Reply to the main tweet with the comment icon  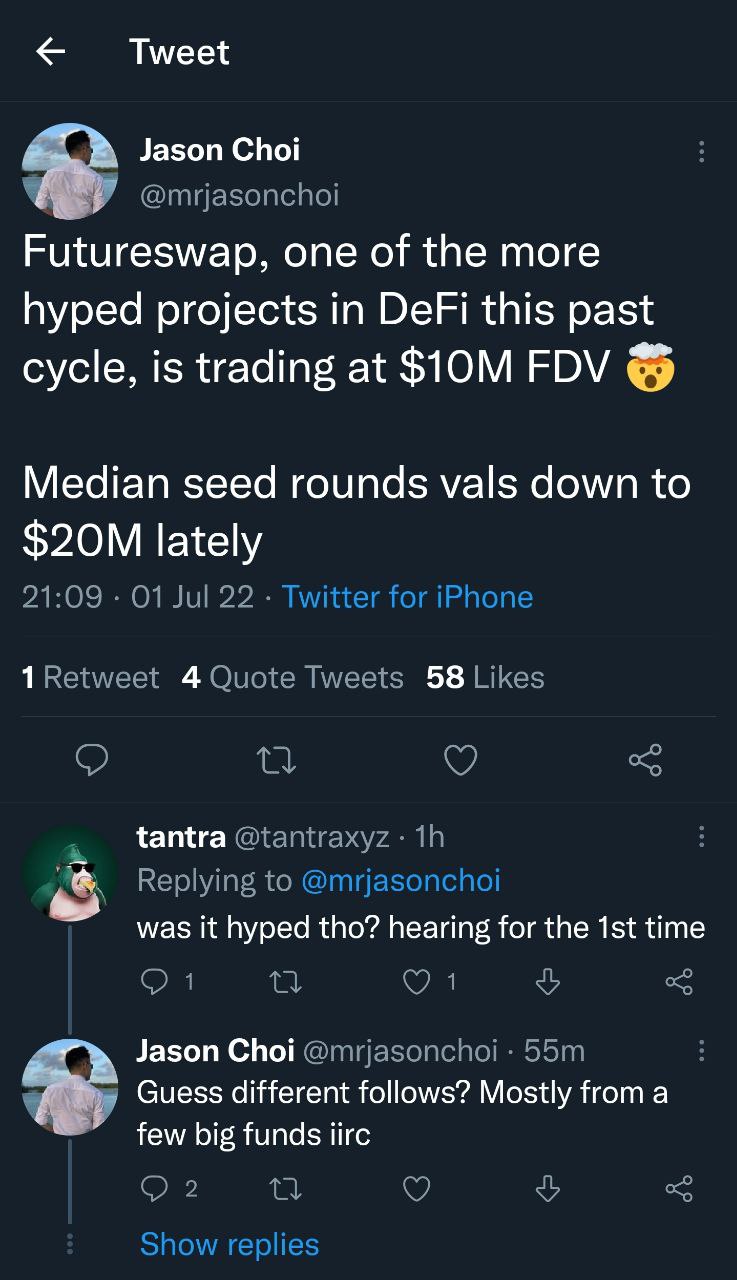[x=93, y=761]
